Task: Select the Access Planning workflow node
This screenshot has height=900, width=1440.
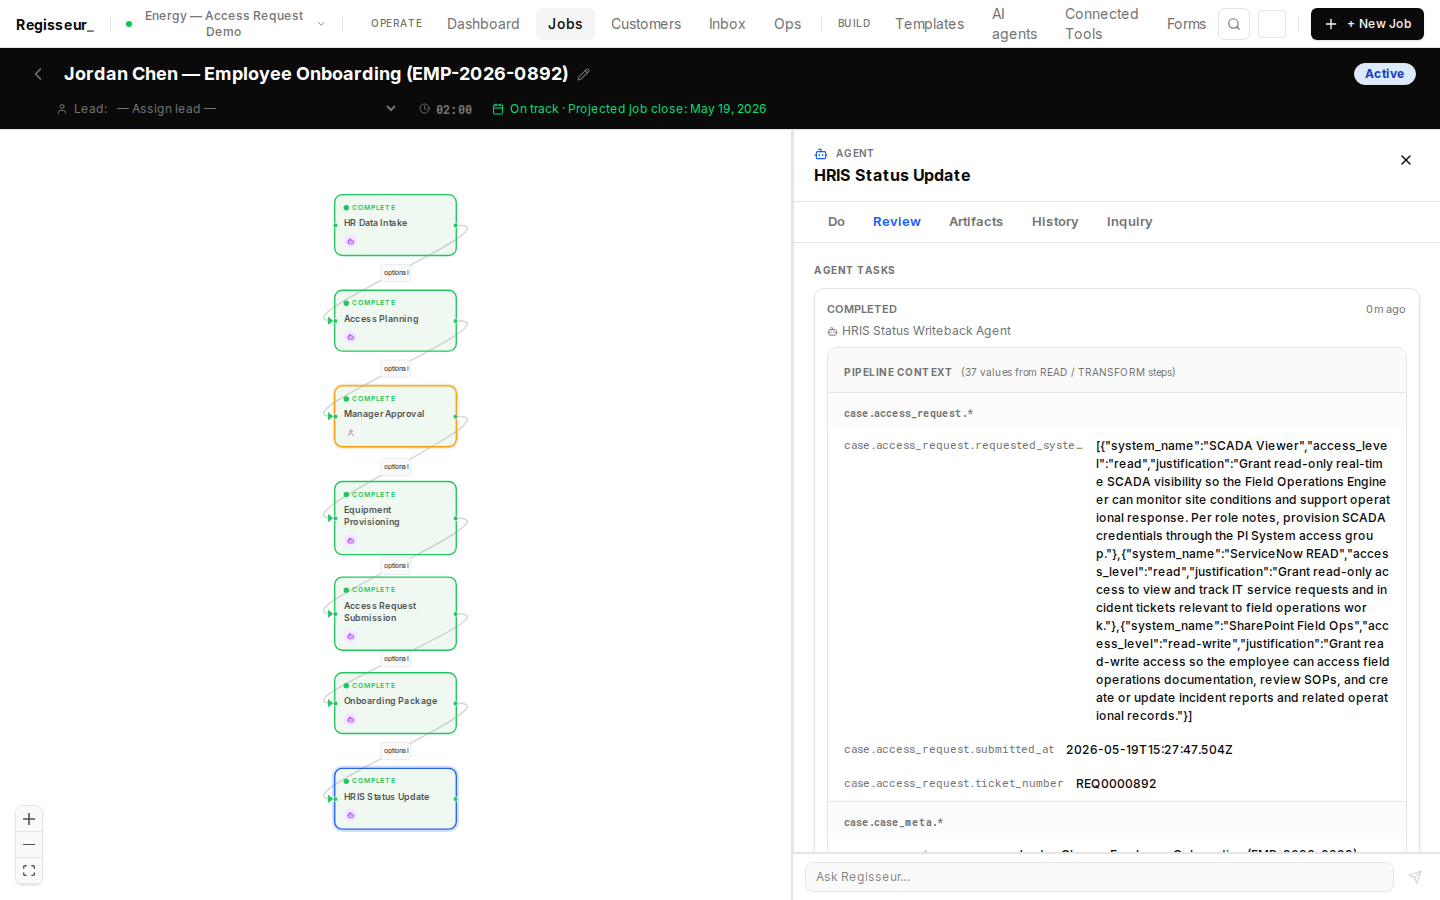Action: click(x=395, y=321)
